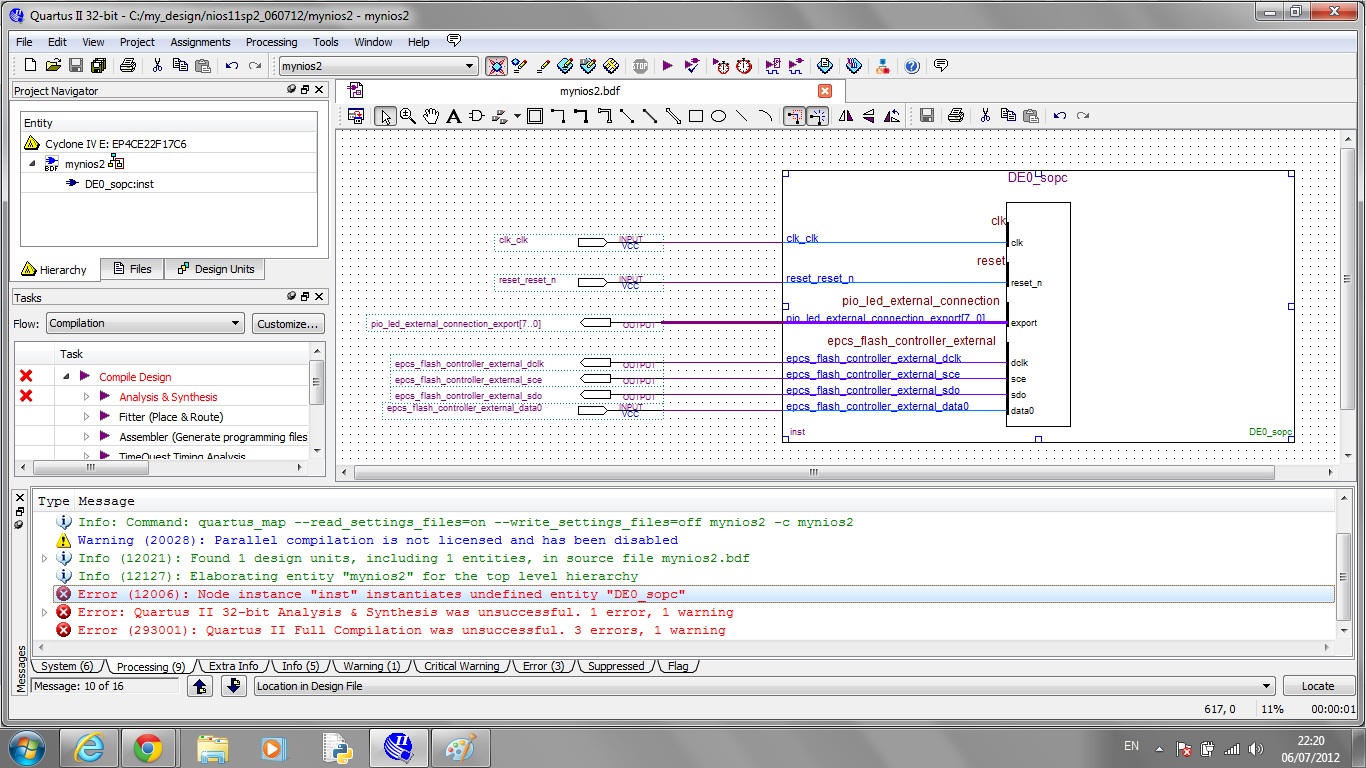The image size is (1366, 768).
Task: Select the Zoom tool in schematic toolbar
Action: (x=408, y=116)
